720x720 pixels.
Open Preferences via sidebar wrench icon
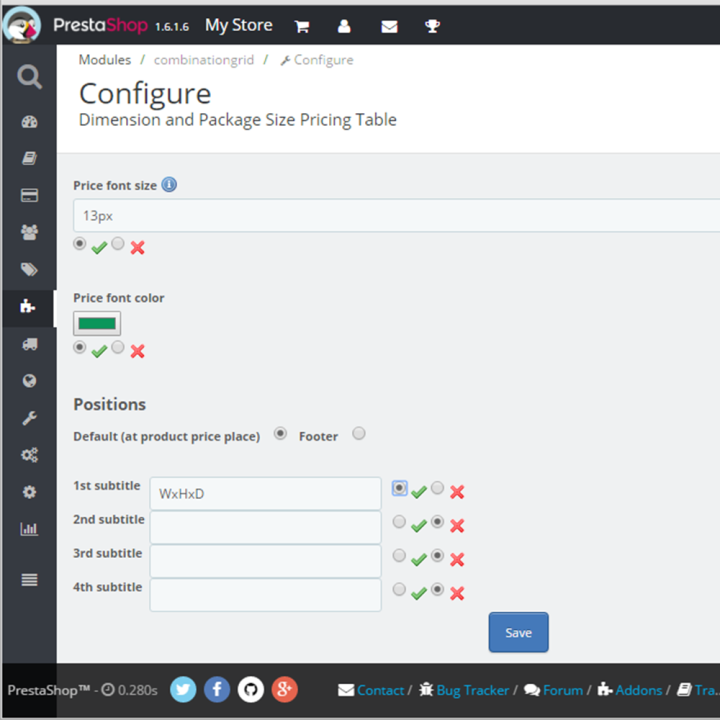(29, 418)
